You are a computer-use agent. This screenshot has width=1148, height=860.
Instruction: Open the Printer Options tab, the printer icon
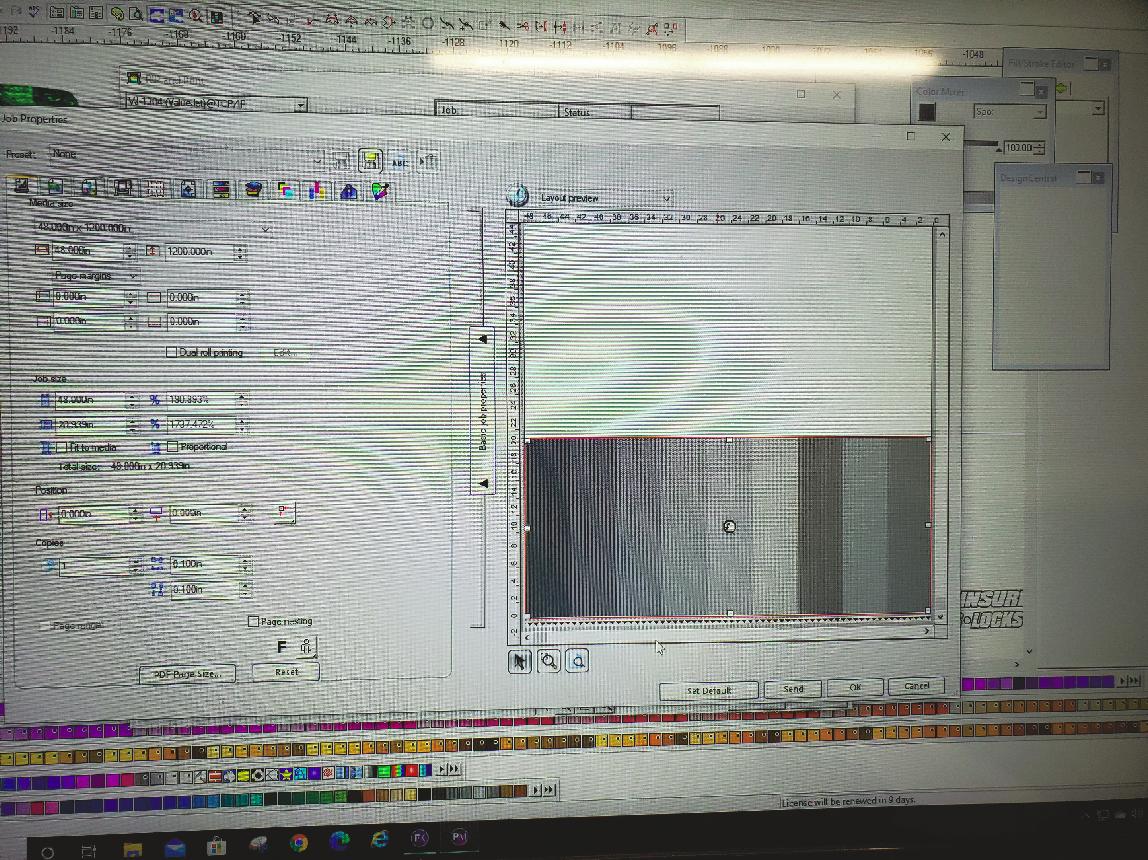click(122, 188)
